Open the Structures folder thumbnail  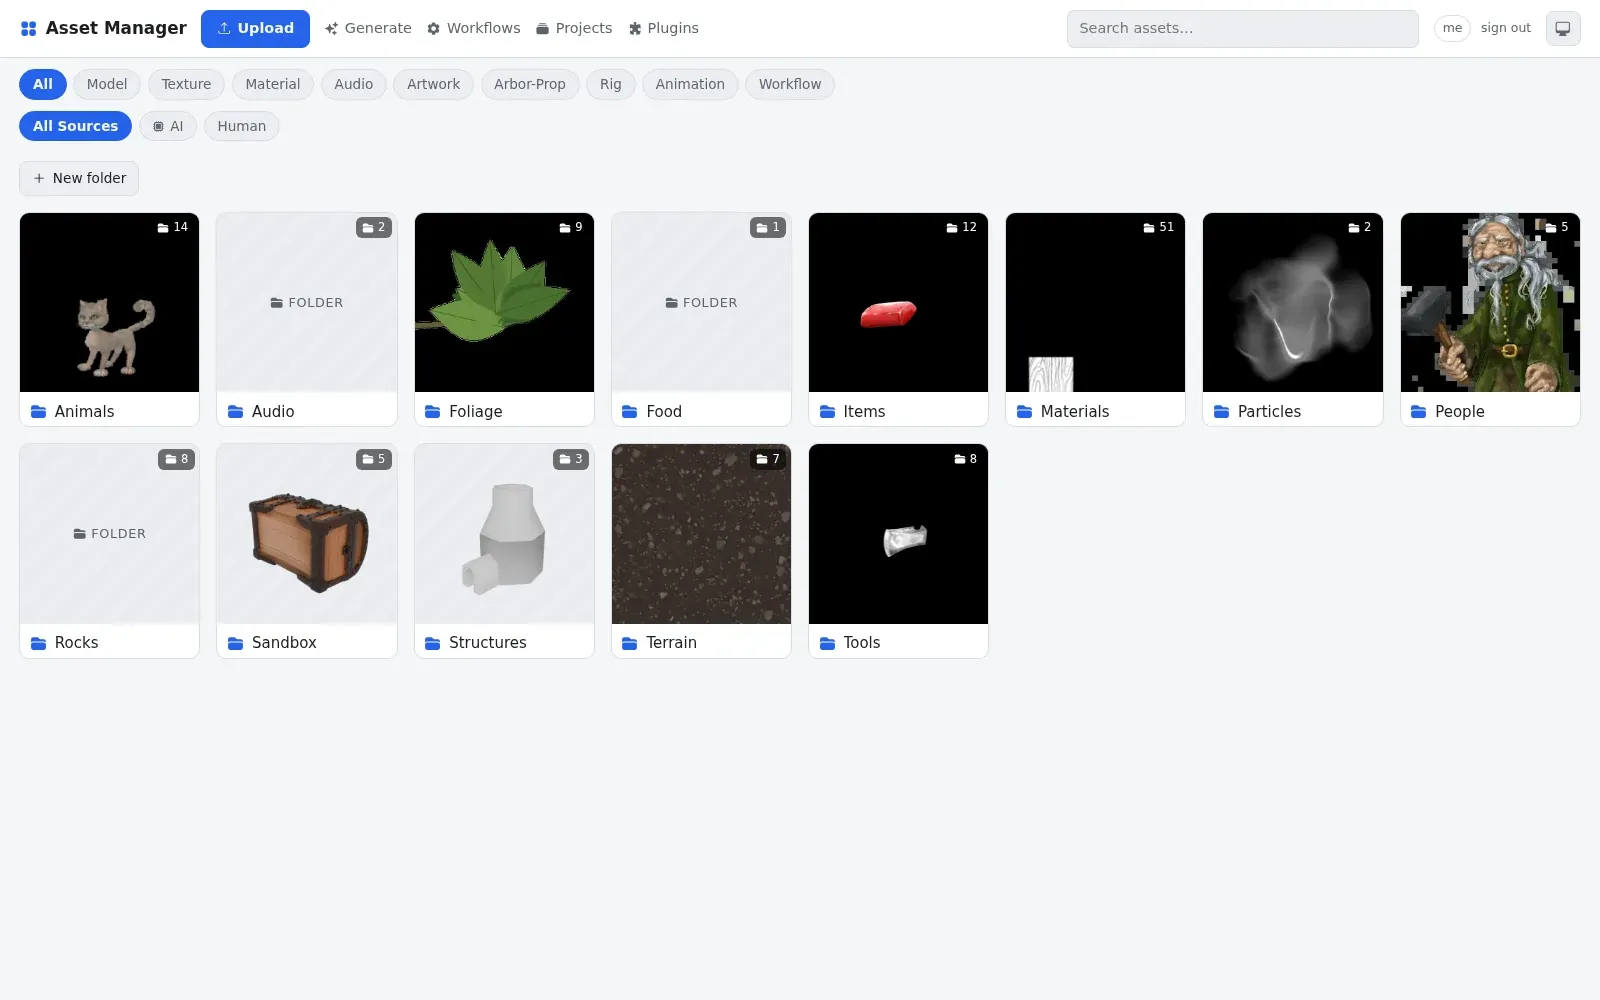[x=504, y=534]
